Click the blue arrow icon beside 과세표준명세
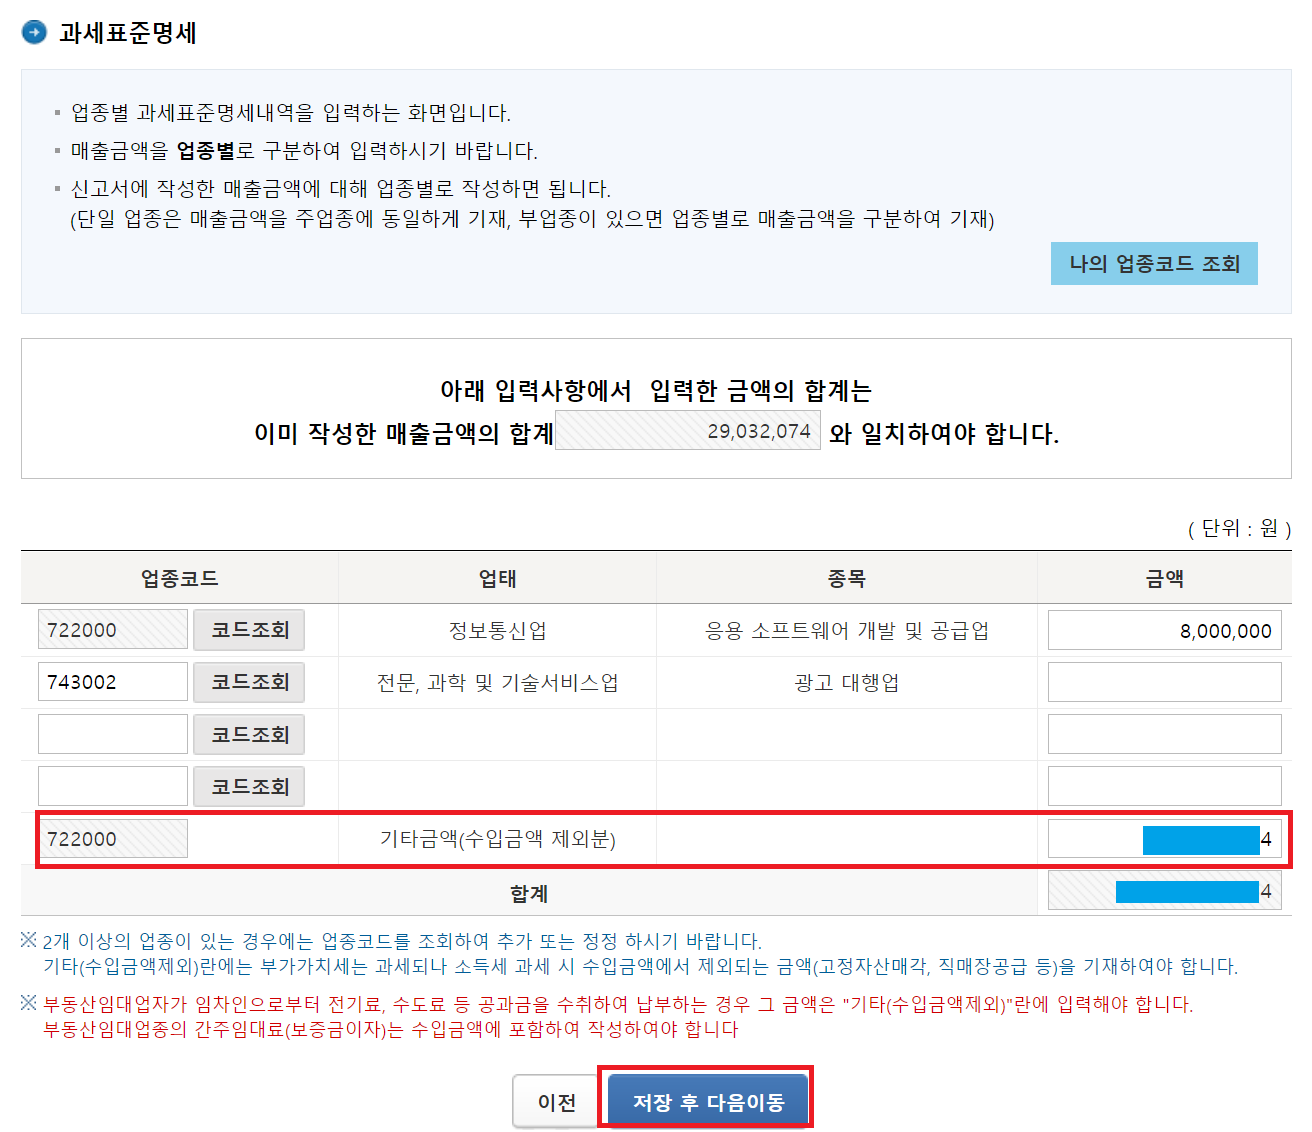This screenshot has width=1312, height=1132. click(34, 32)
